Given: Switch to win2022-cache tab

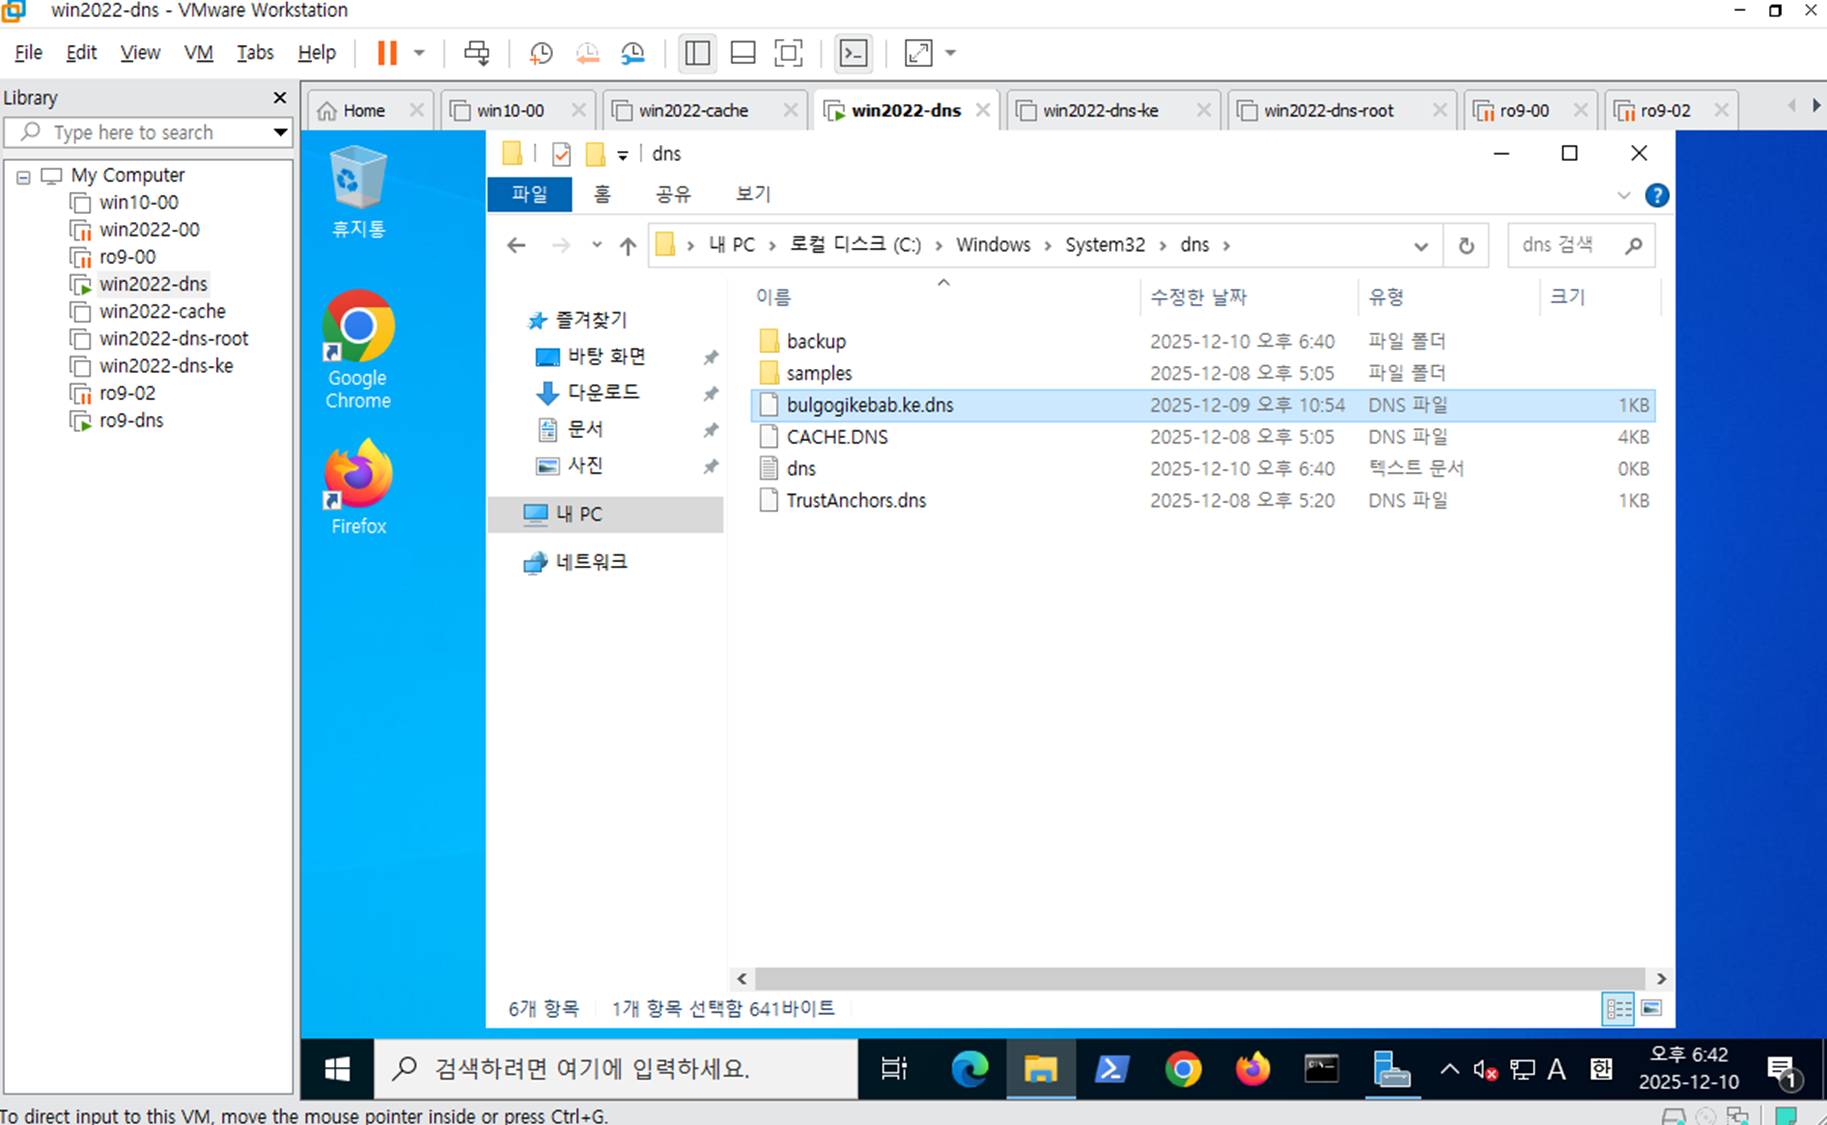Looking at the screenshot, I should [693, 110].
